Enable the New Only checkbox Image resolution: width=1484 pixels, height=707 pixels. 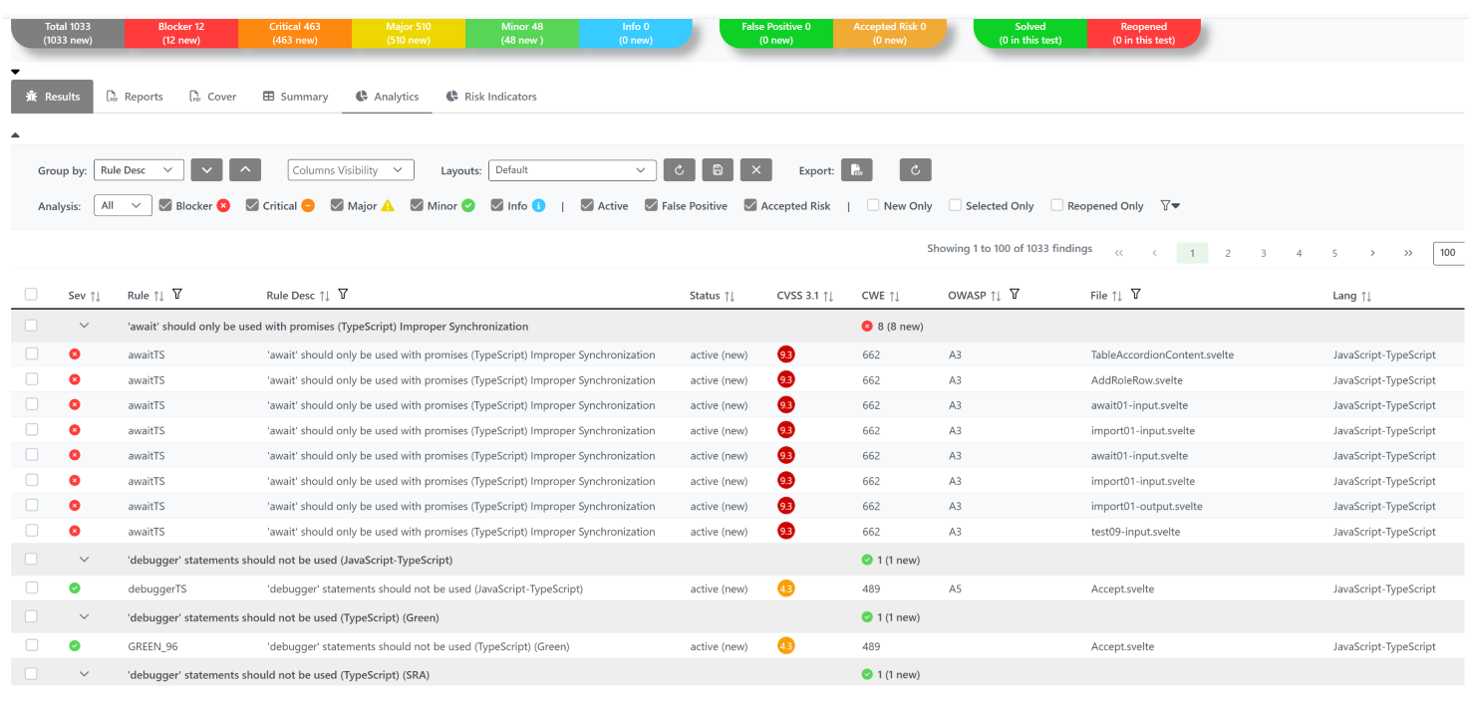point(873,206)
